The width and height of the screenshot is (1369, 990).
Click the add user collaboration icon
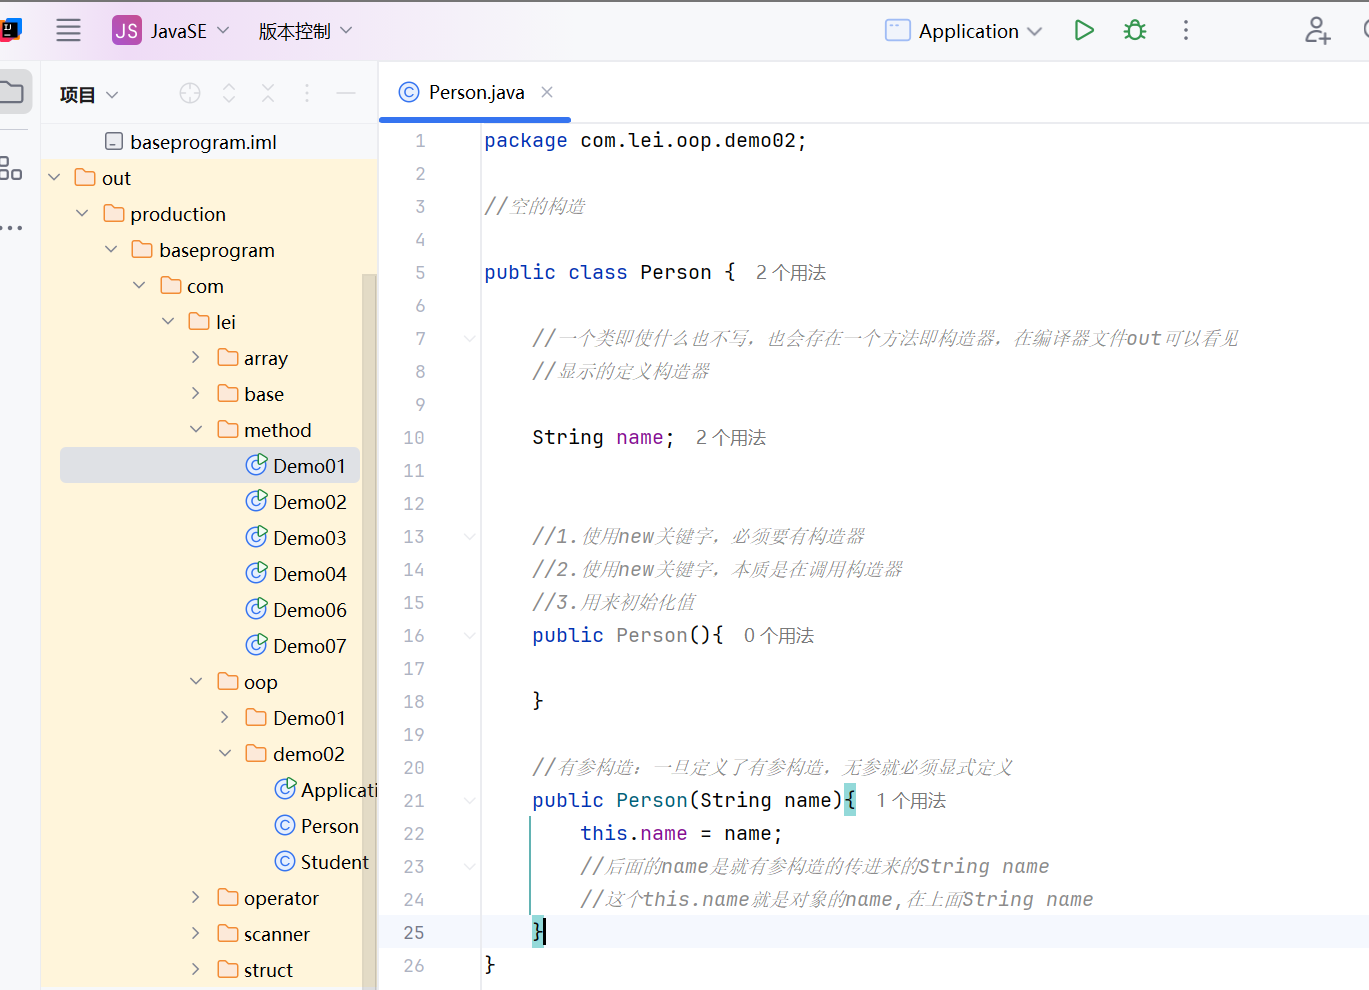pos(1317,31)
